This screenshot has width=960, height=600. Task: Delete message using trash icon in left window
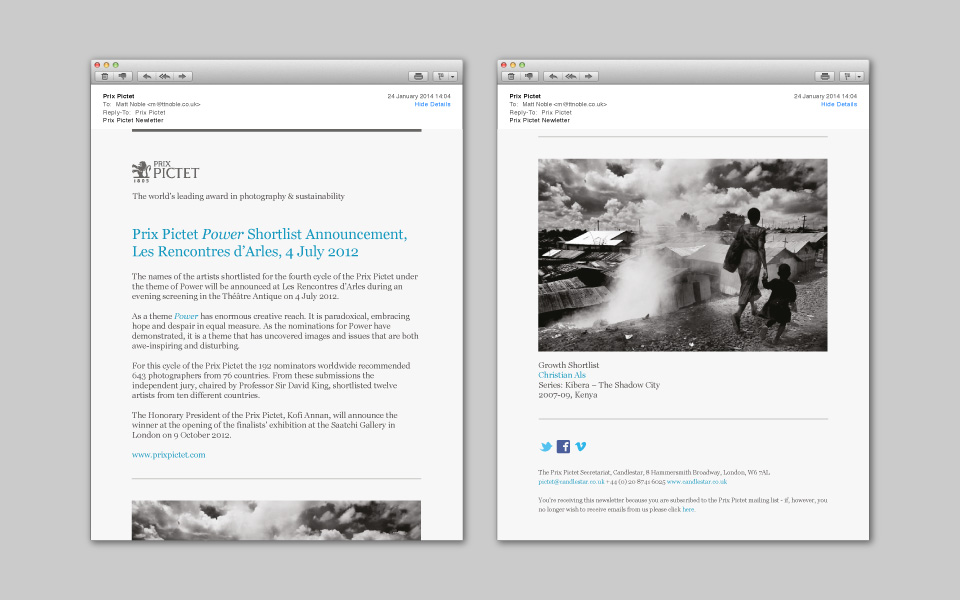tap(105, 77)
